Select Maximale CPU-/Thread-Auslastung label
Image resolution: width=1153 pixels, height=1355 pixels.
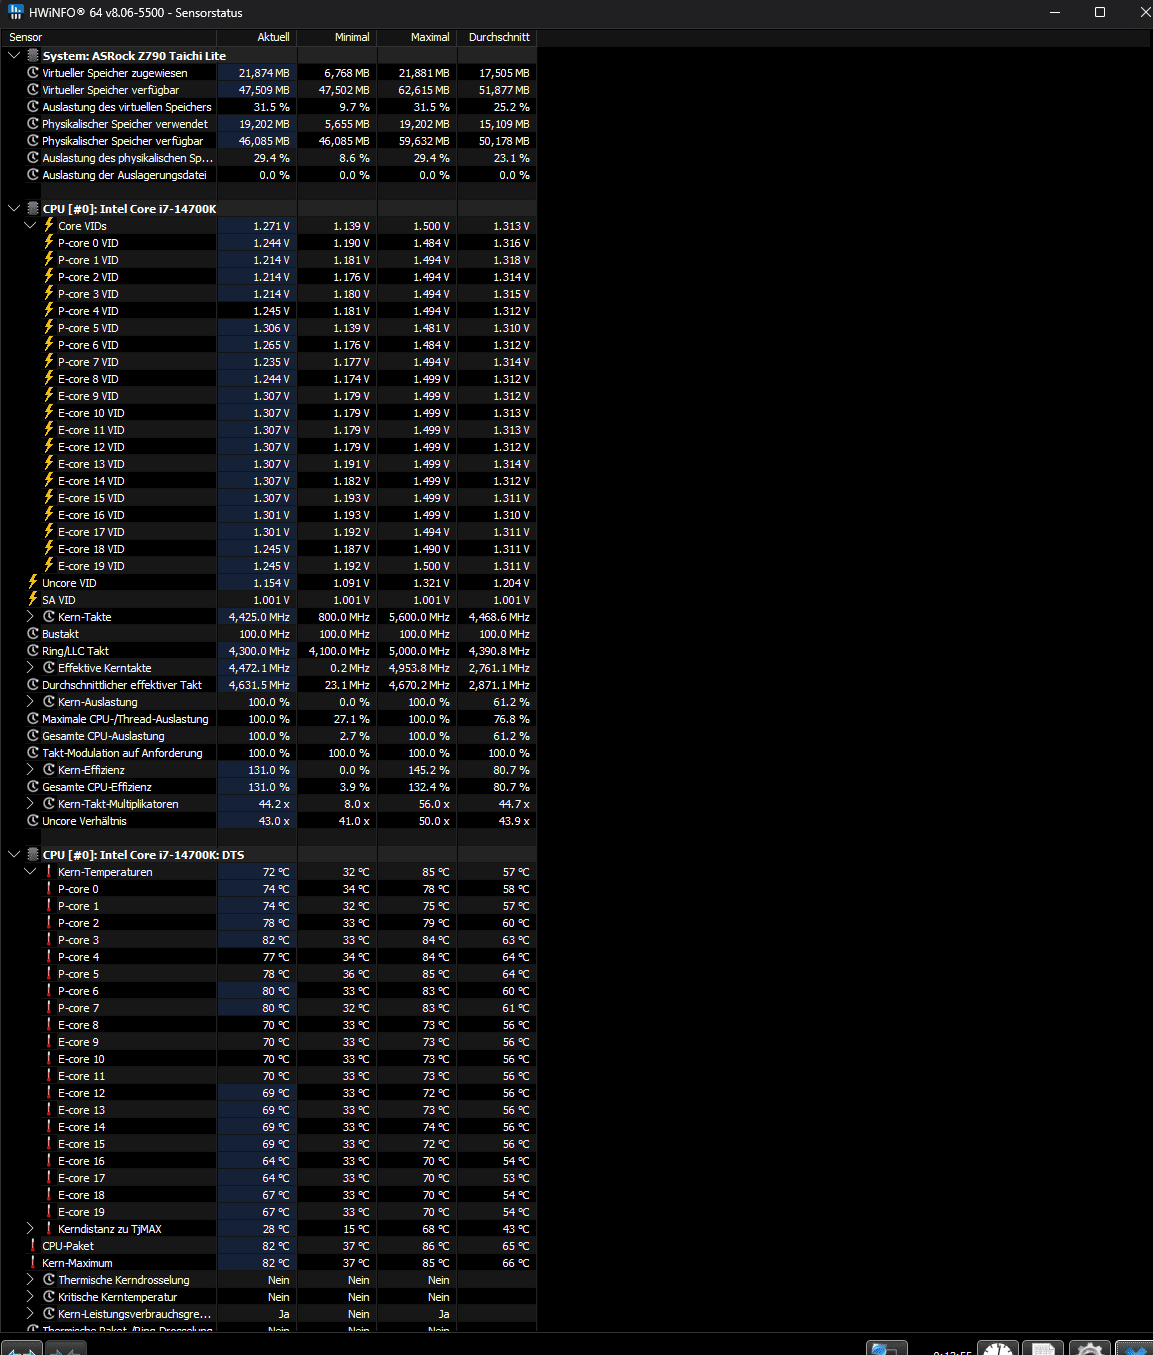(125, 719)
